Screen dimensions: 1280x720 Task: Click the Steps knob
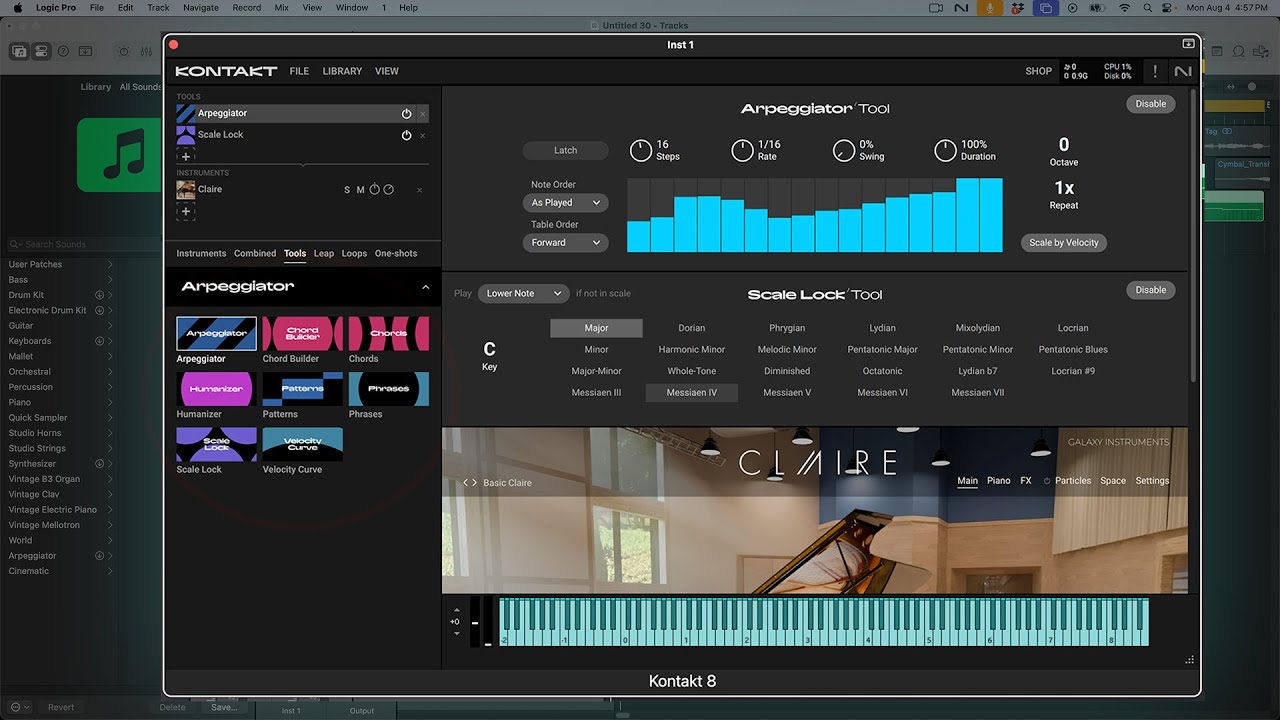click(x=640, y=151)
